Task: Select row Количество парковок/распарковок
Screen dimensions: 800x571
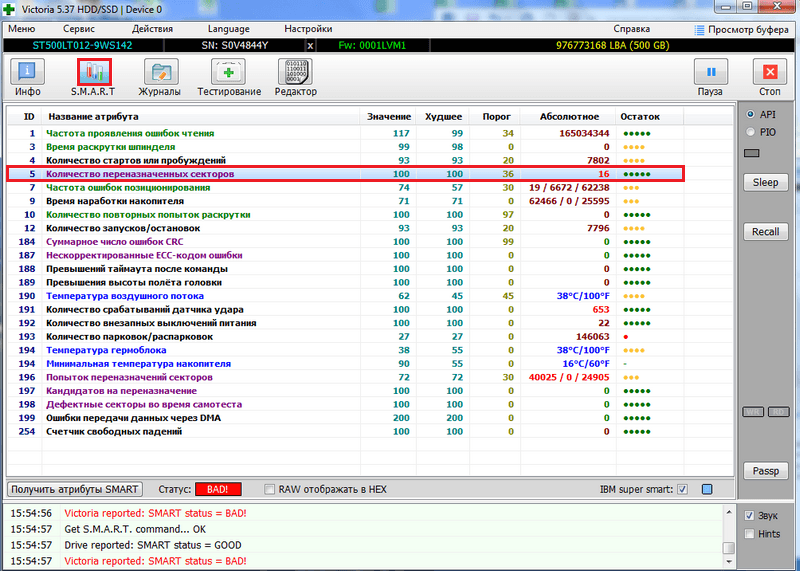Action: tap(345, 337)
